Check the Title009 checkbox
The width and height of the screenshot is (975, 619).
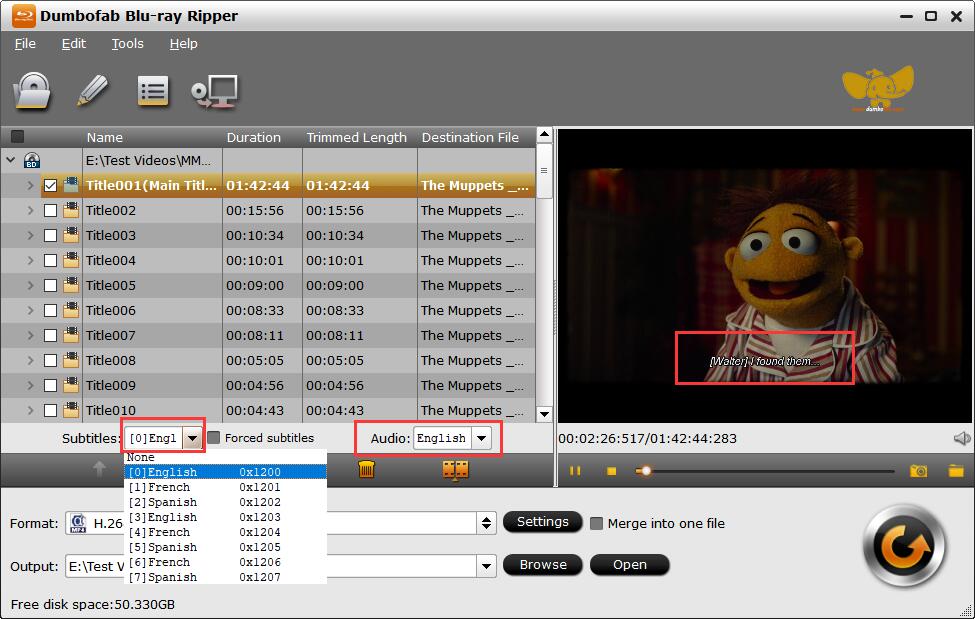tap(50, 385)
